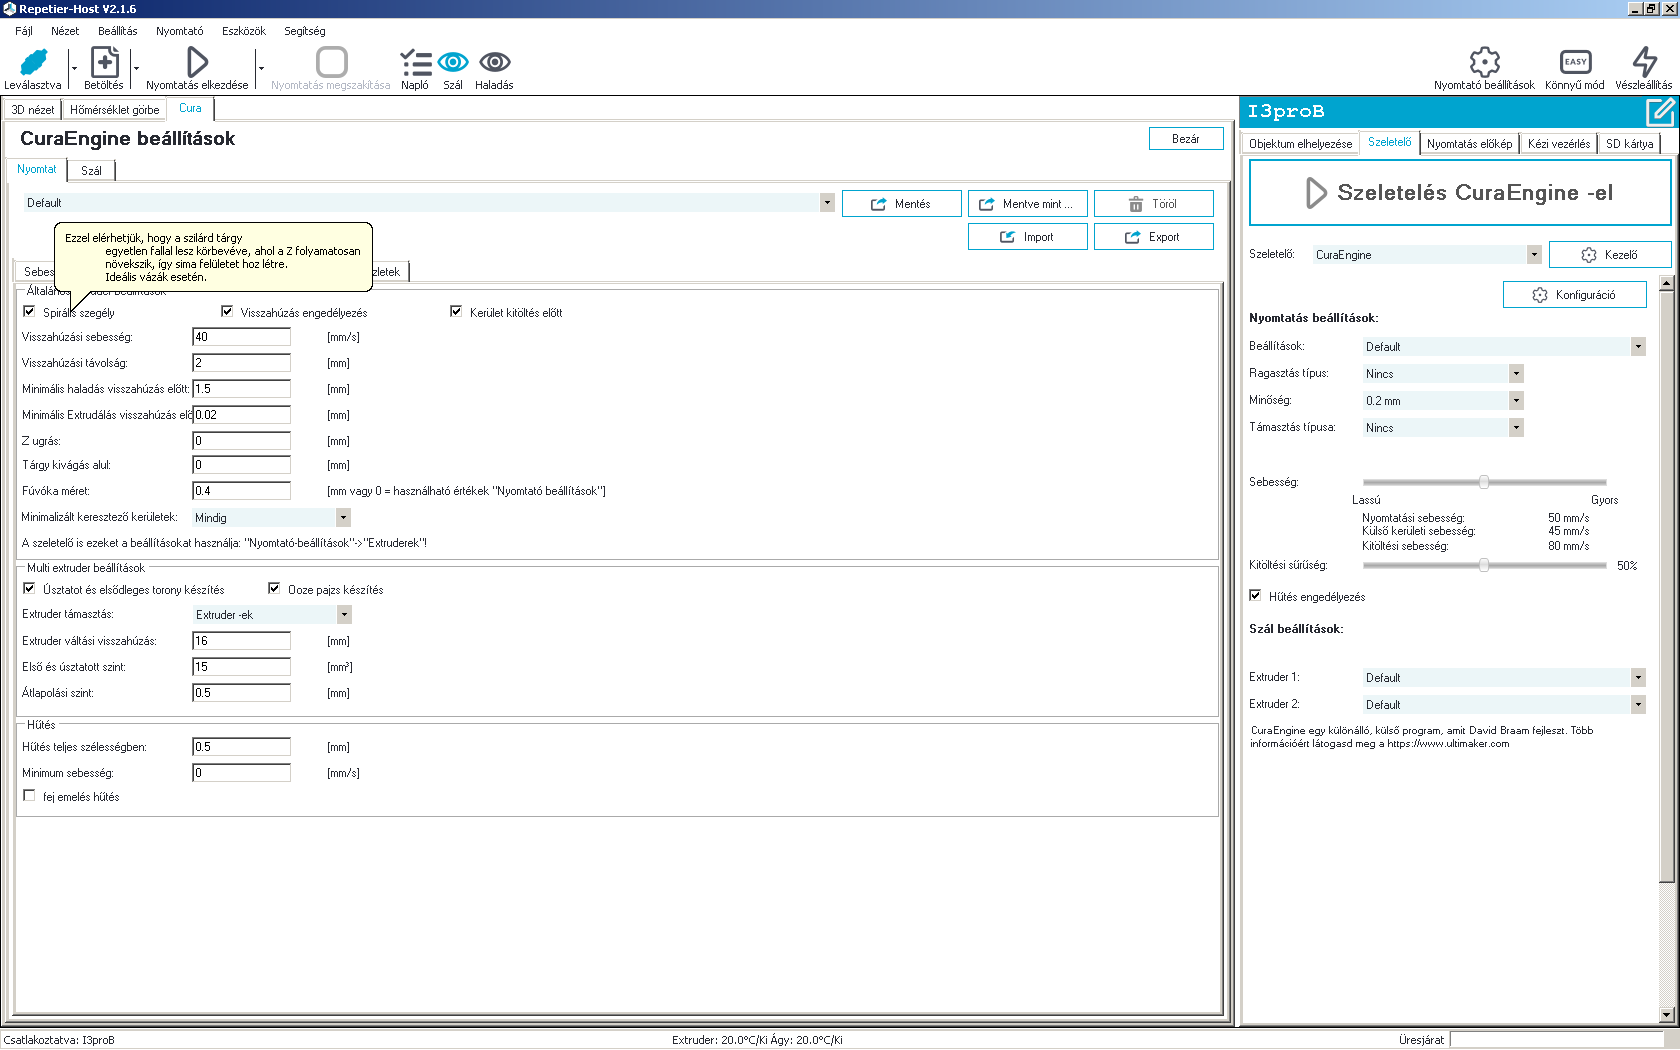Screen dimensions: 1680x1050
Task: Click the Mentés save button
Action: tap(902, 204)
